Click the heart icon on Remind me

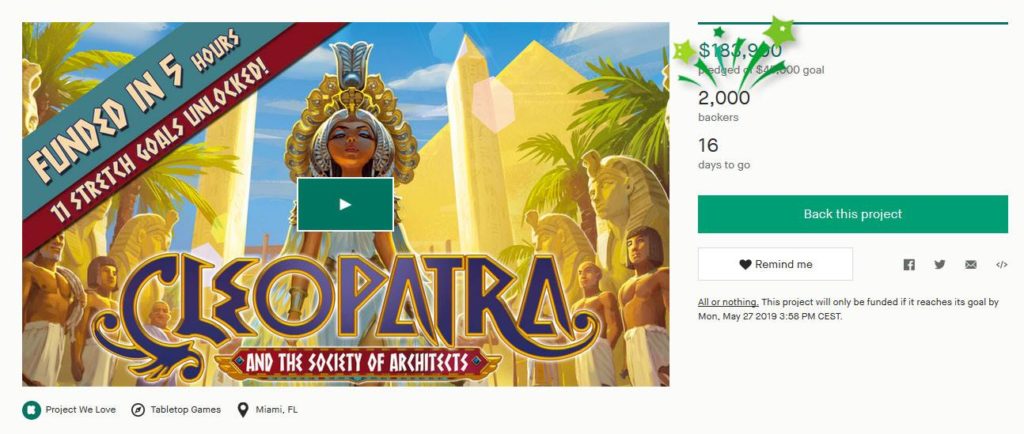[x=745, y=264]
